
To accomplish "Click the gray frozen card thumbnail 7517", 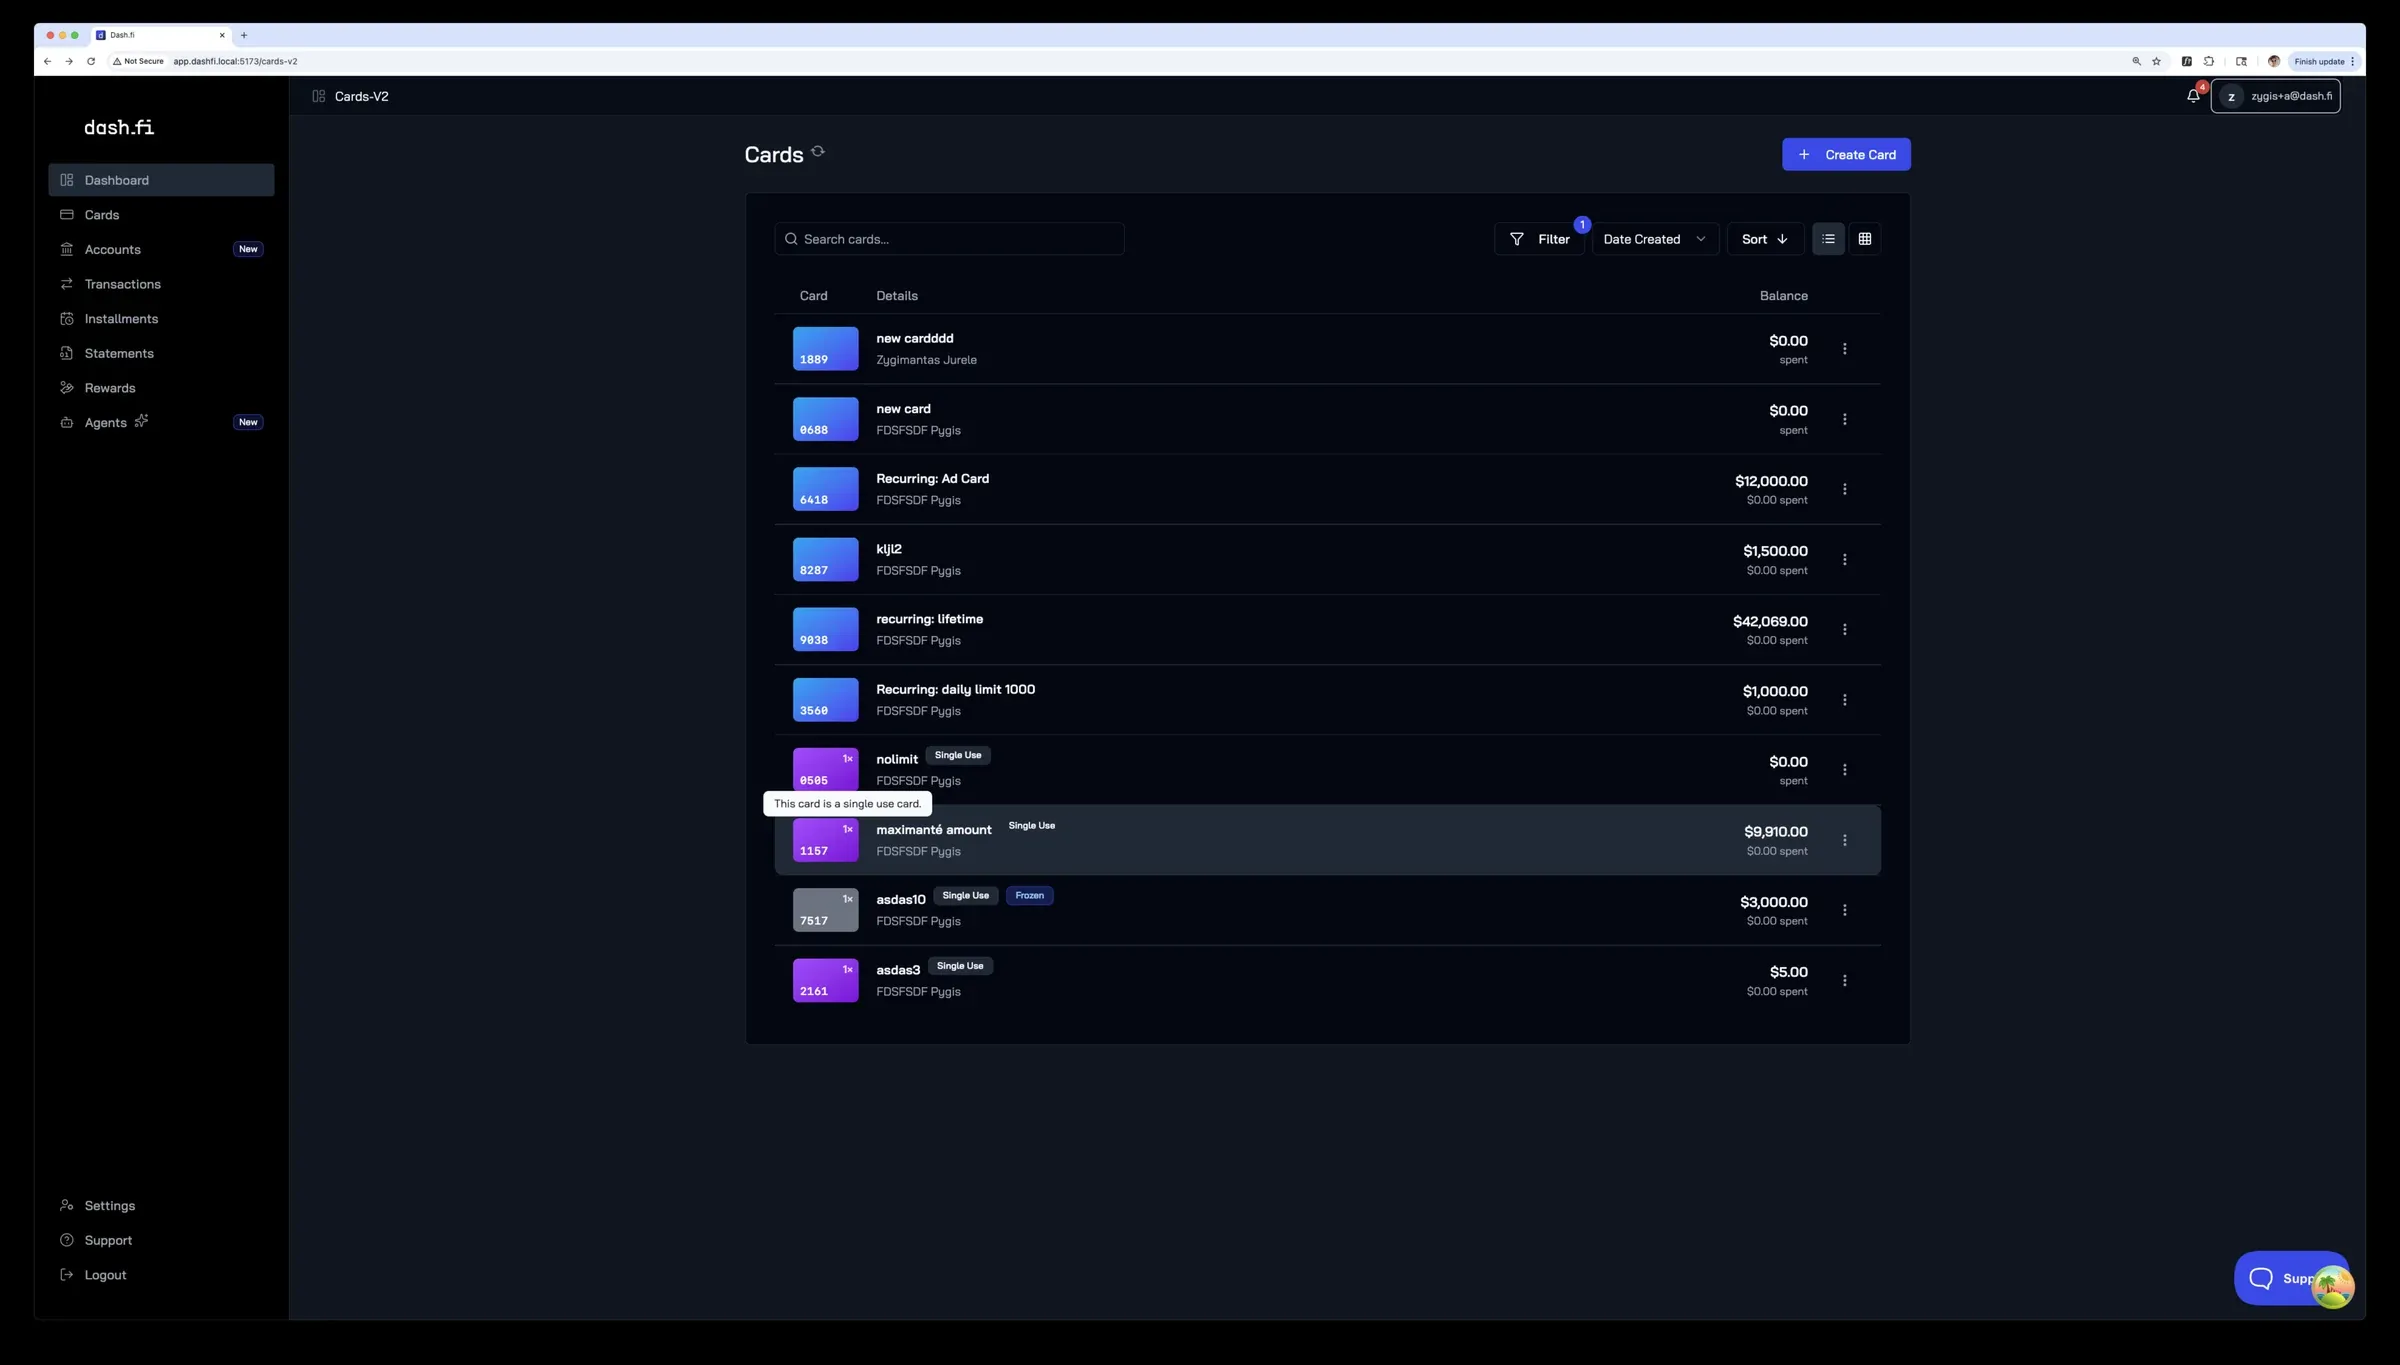I will [x=825, y=910].
